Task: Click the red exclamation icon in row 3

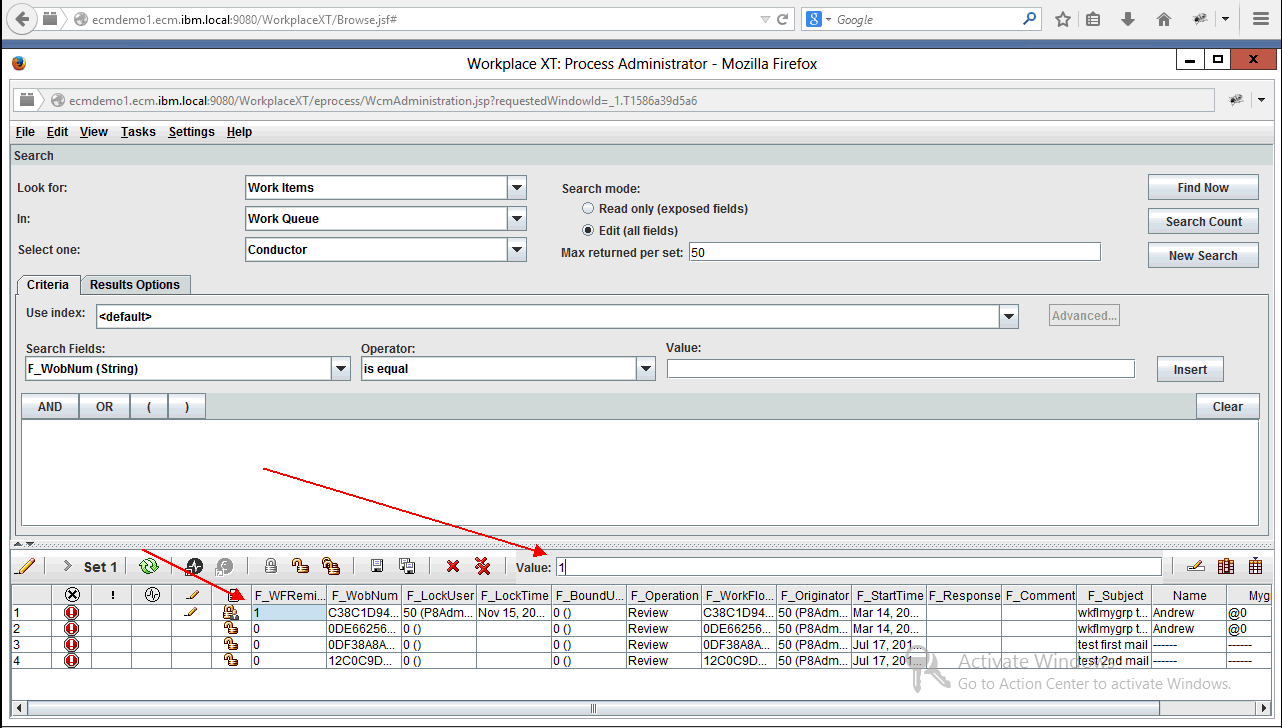Action: 71,645
